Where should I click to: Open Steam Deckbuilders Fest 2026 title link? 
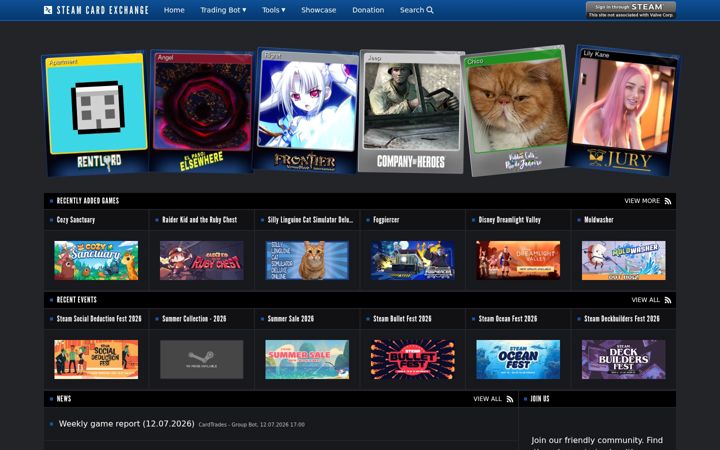click(622, 319)
